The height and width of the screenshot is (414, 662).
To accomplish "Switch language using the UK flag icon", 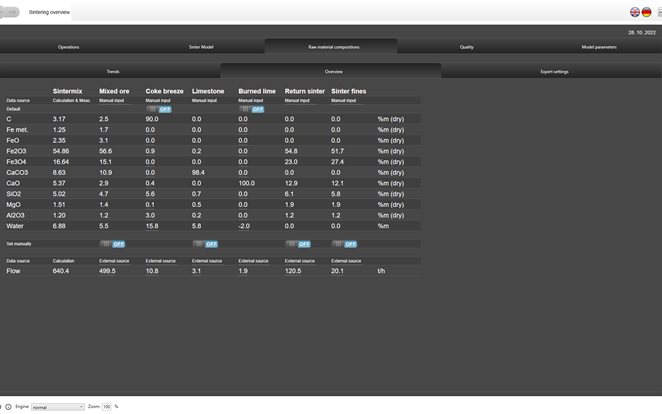I will click(x=635, y=12).
